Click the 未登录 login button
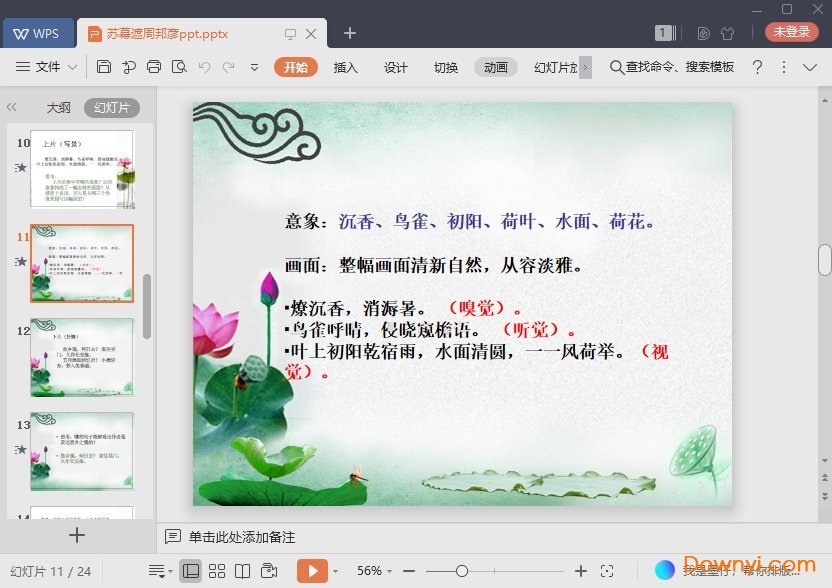832x588 pixels. coord(791,31)
